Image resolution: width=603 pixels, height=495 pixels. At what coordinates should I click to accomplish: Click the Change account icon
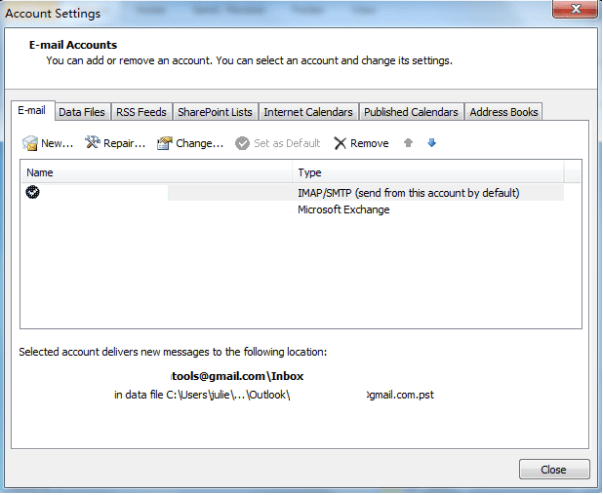pos(165,143)
